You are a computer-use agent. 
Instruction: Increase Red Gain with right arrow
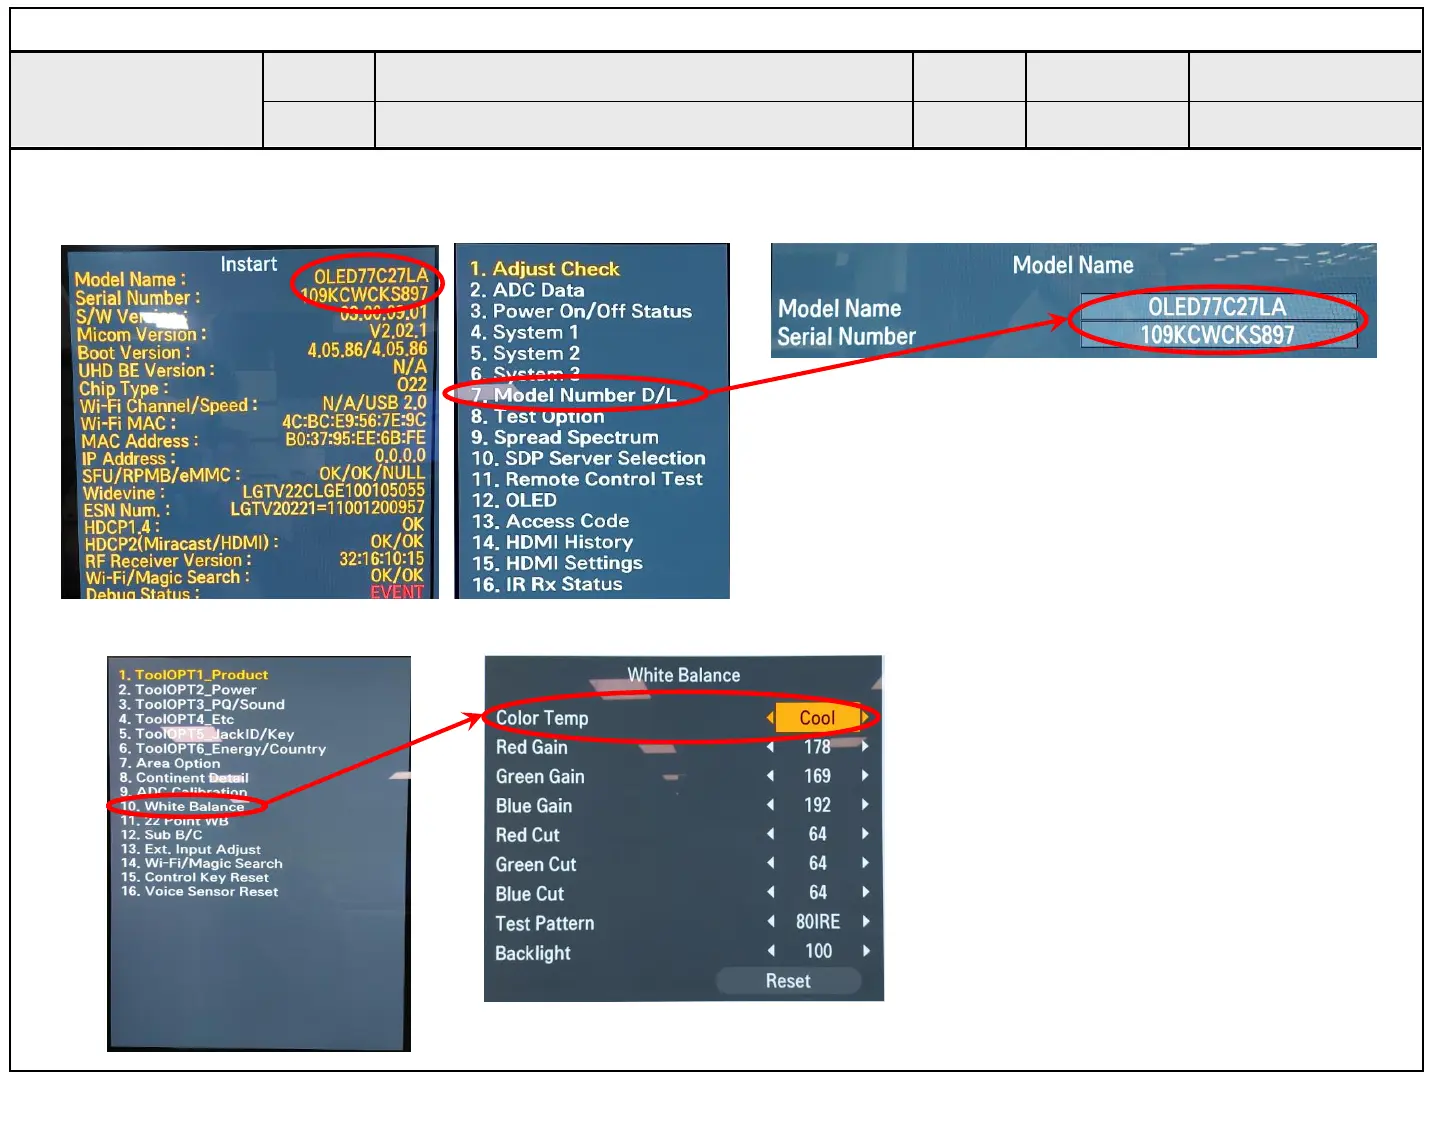pos(865,746)
